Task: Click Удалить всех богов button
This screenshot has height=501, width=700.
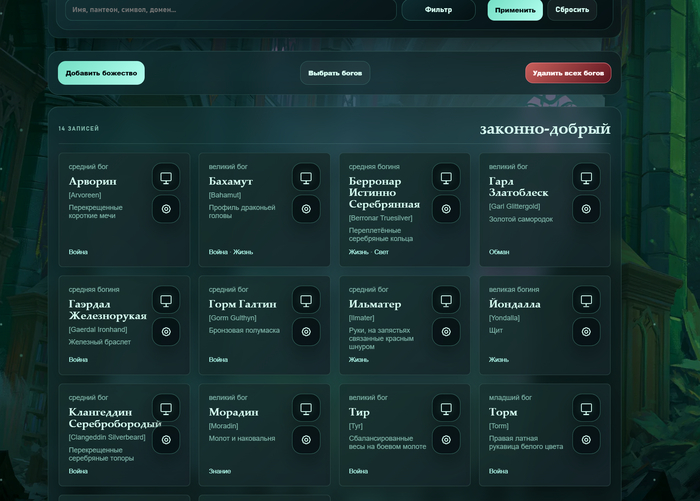Action: [x=568, y=73]
